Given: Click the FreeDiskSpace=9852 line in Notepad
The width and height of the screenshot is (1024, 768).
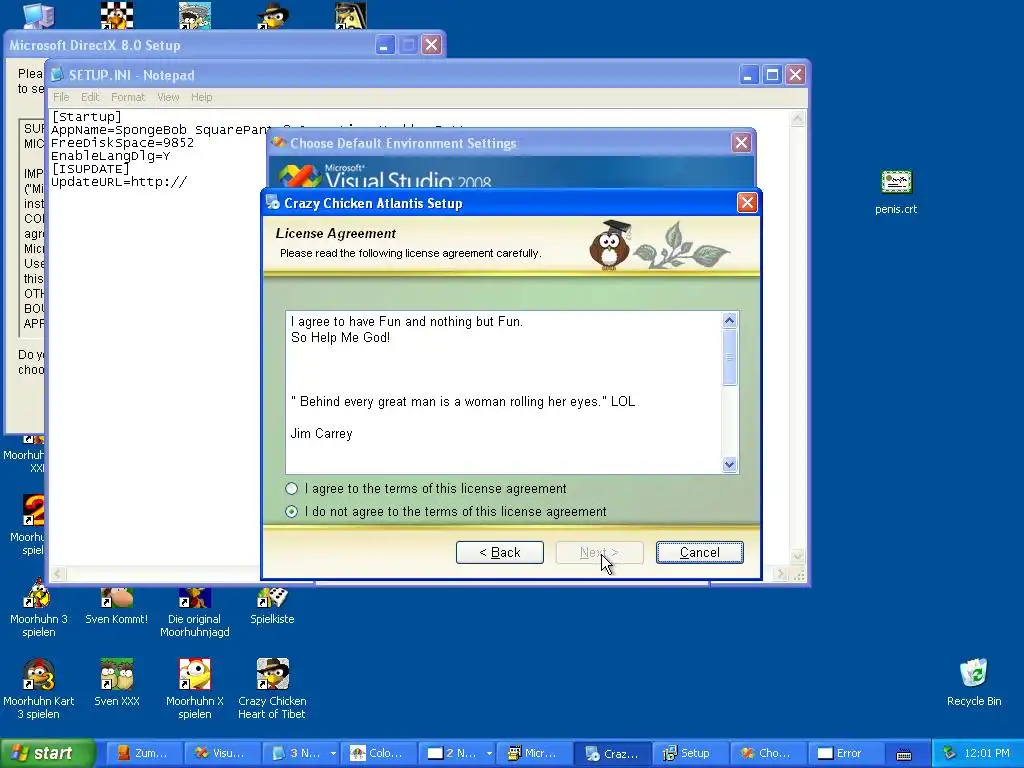Looking at the screenshot, I should pyautogui.click(x=122, y=143).
